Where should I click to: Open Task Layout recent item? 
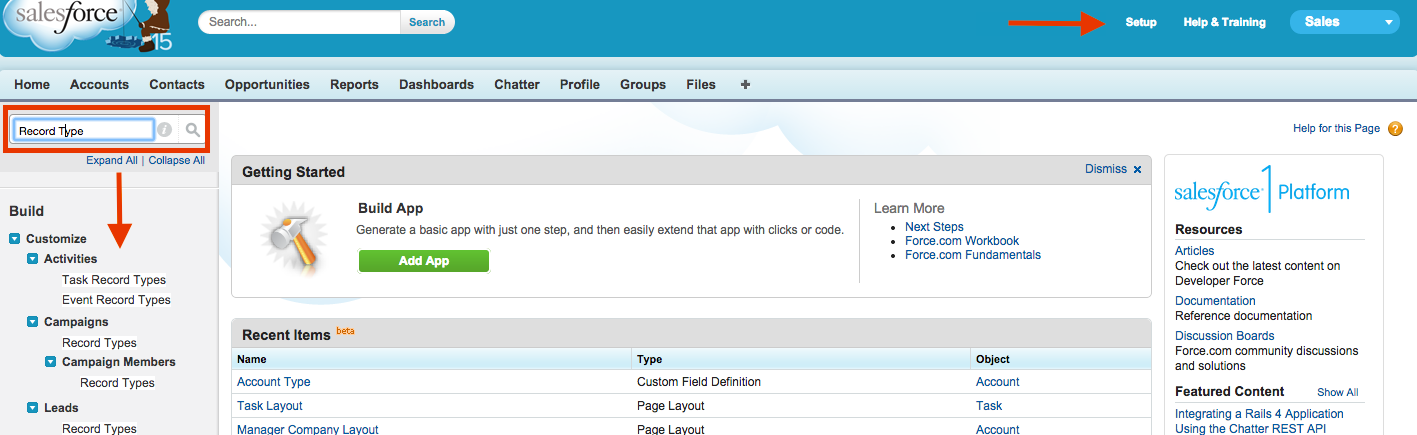pyautogui.click(x=270, y=406)
